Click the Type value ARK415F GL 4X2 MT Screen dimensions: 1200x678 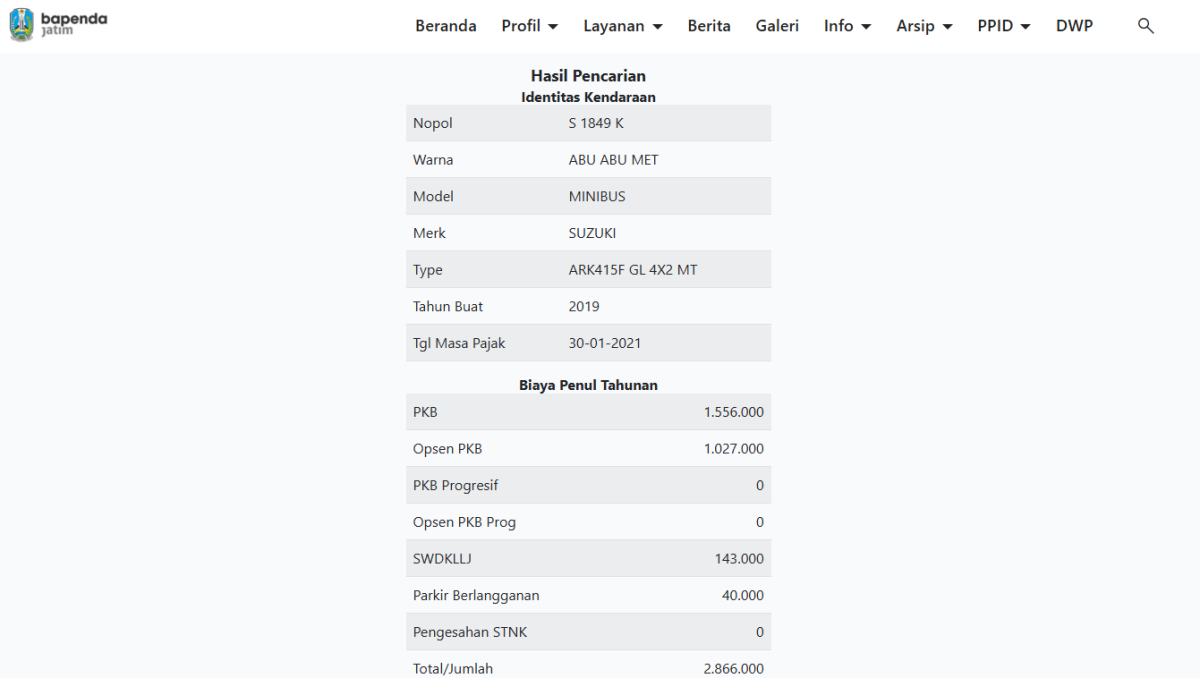[633, 270]
